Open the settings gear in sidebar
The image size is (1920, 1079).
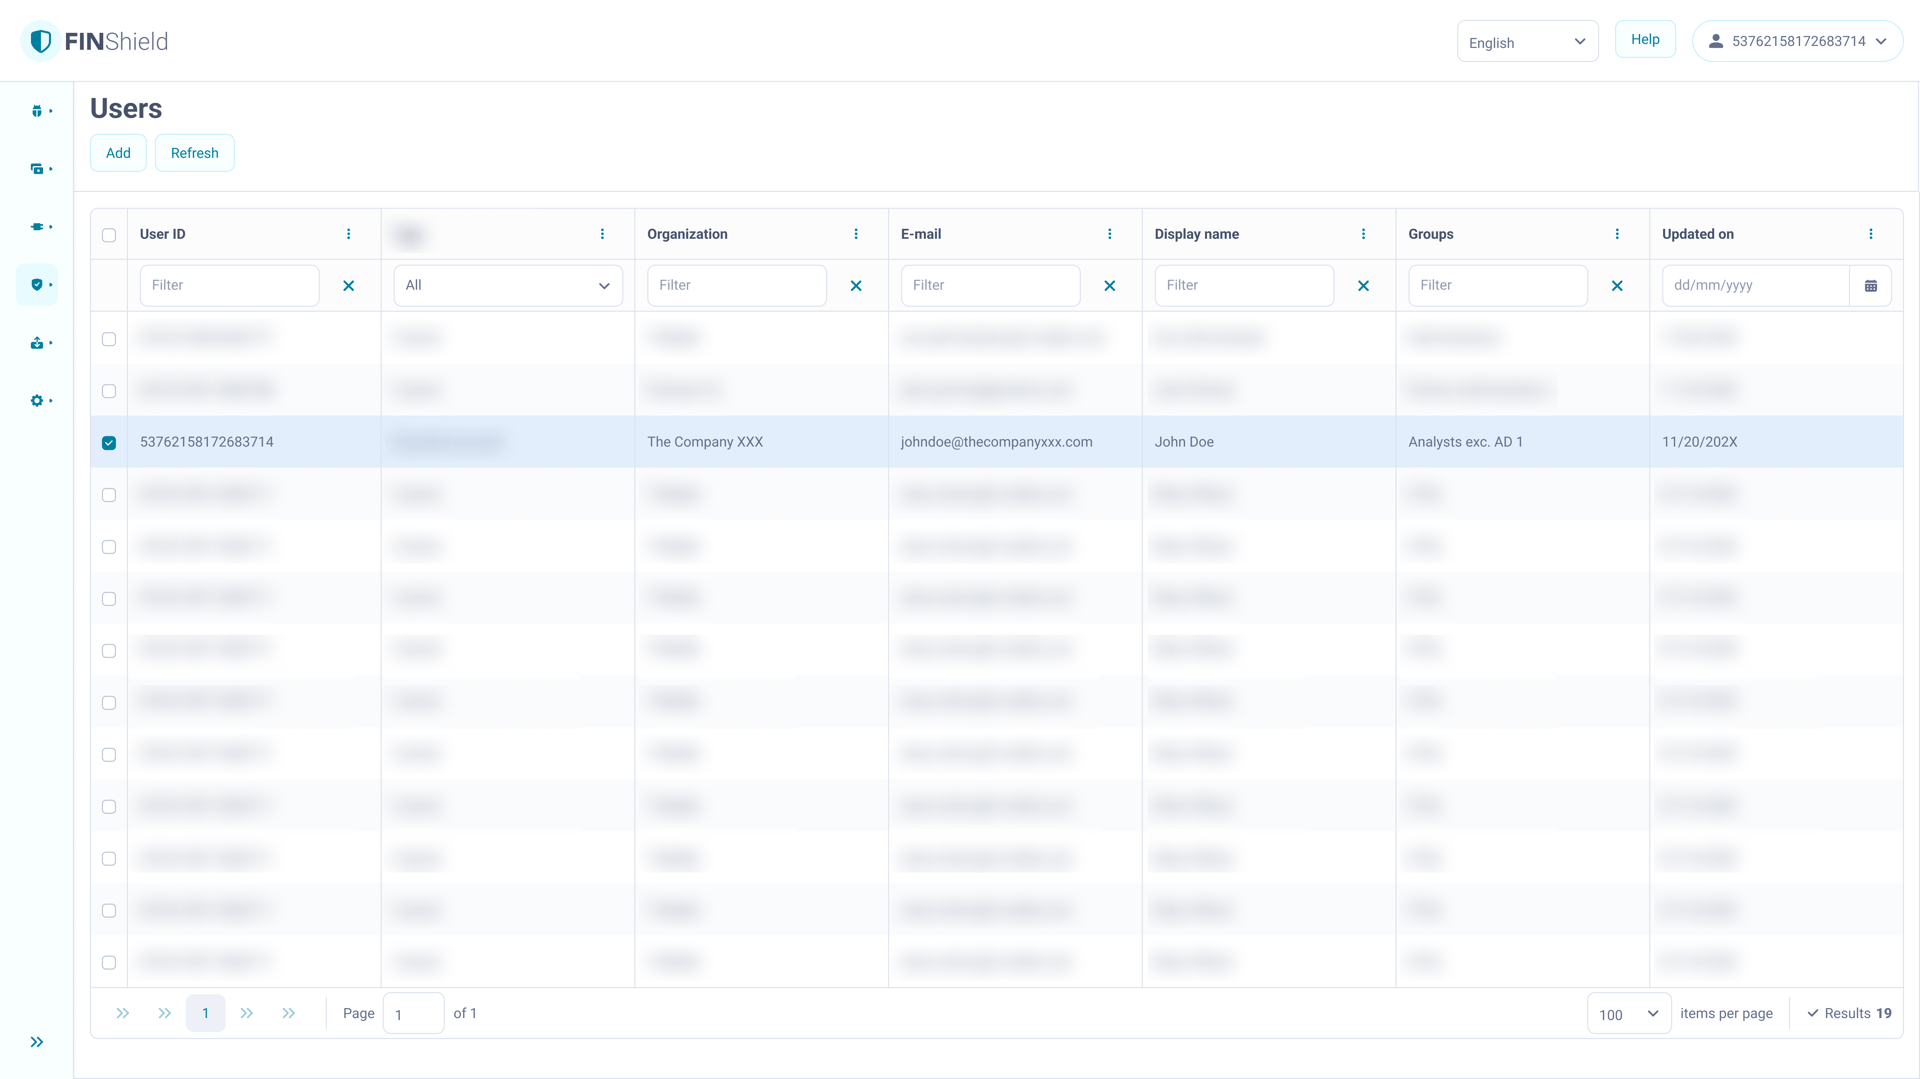coord(37,401)
